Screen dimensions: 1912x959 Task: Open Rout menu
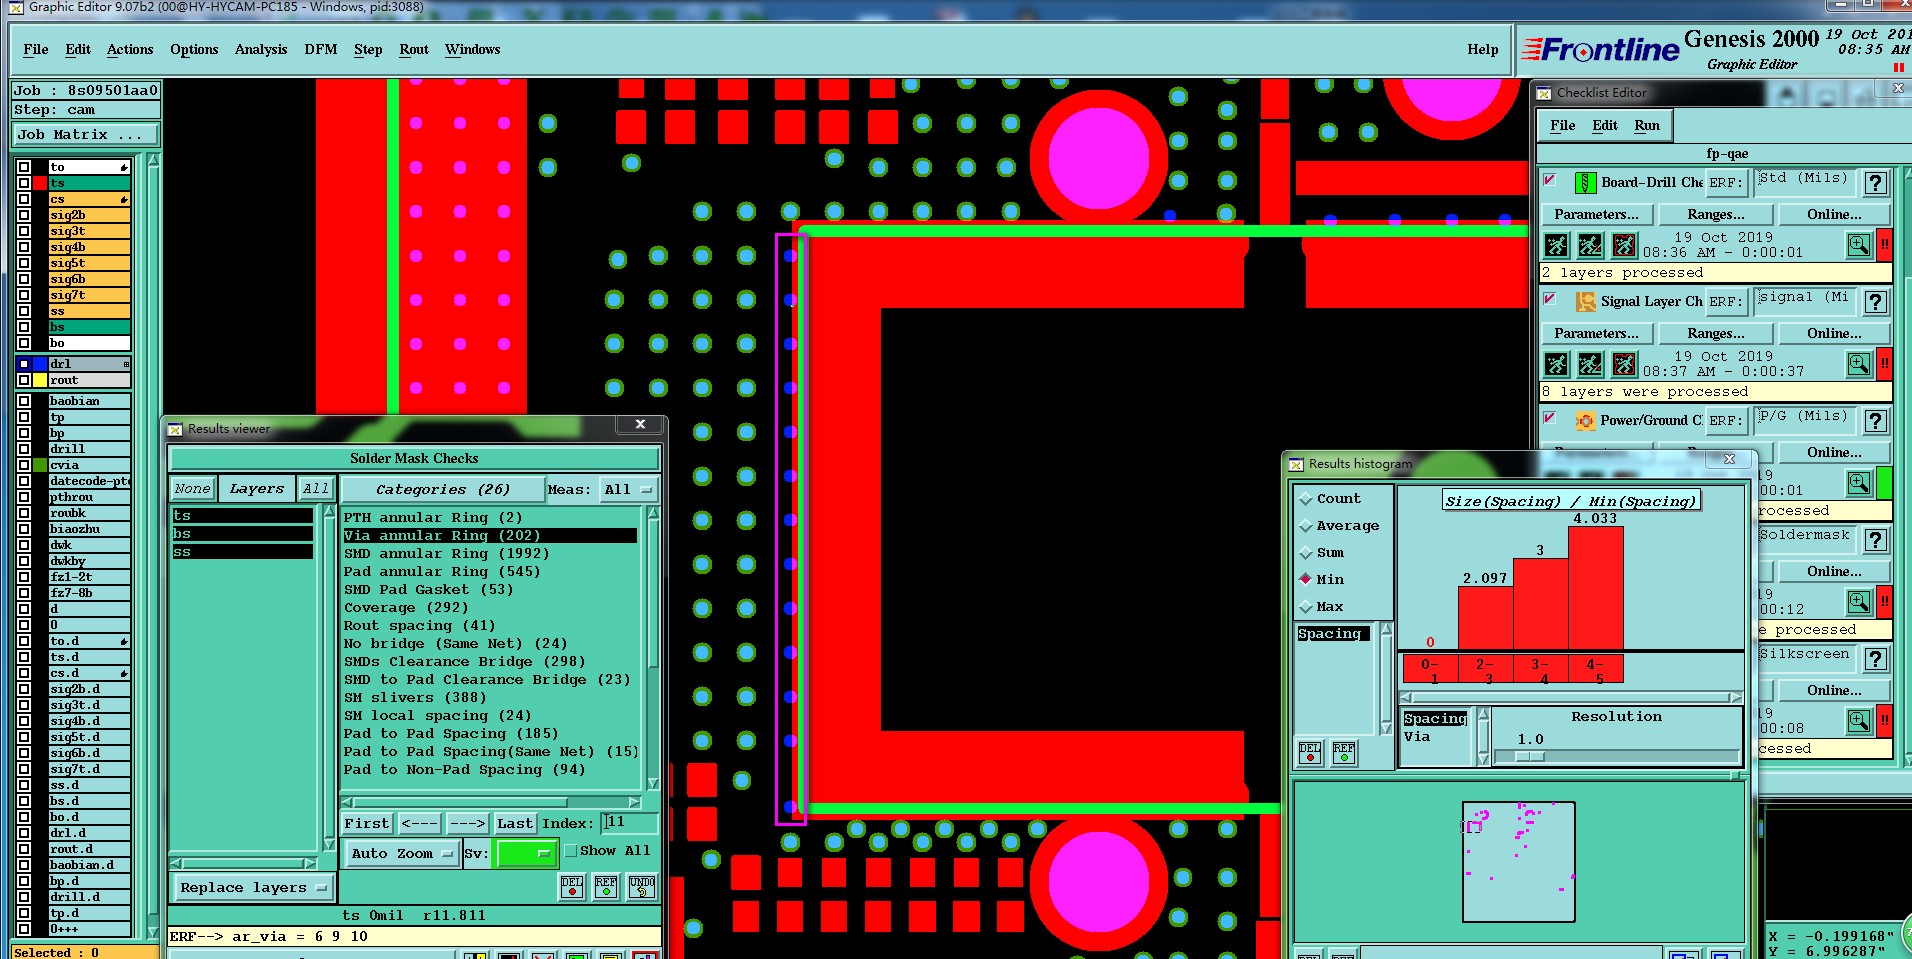click(x=414, y=49)
